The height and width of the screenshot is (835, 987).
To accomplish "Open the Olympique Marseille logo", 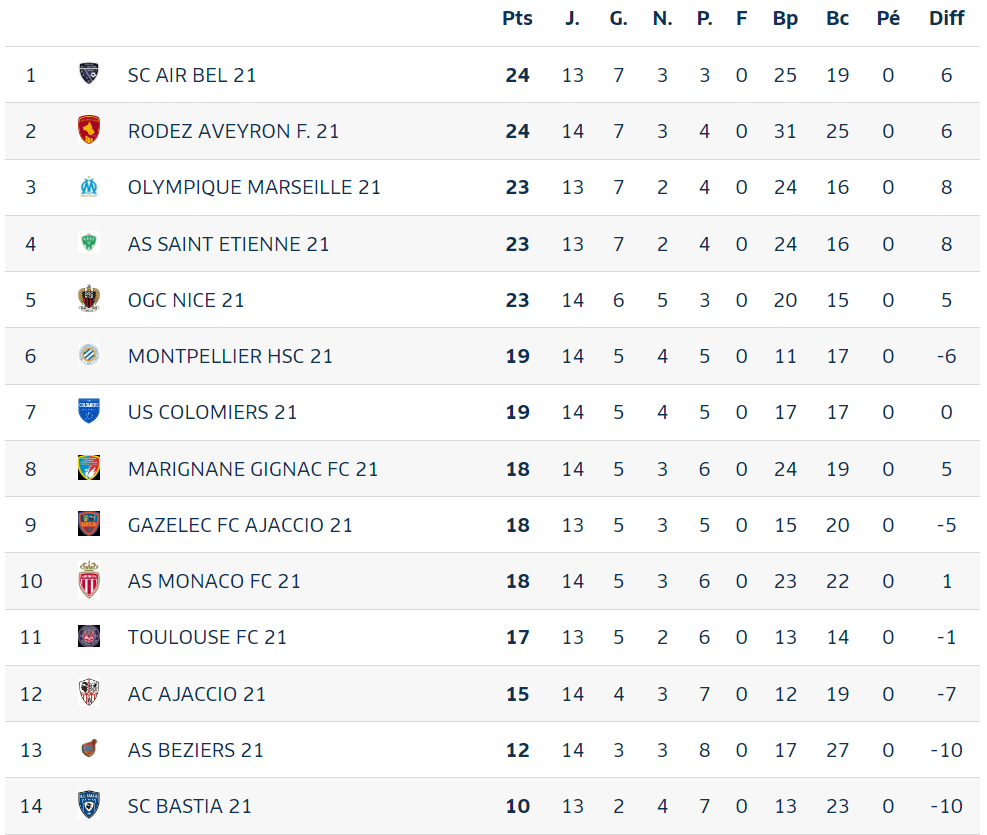I will (89, 186).
